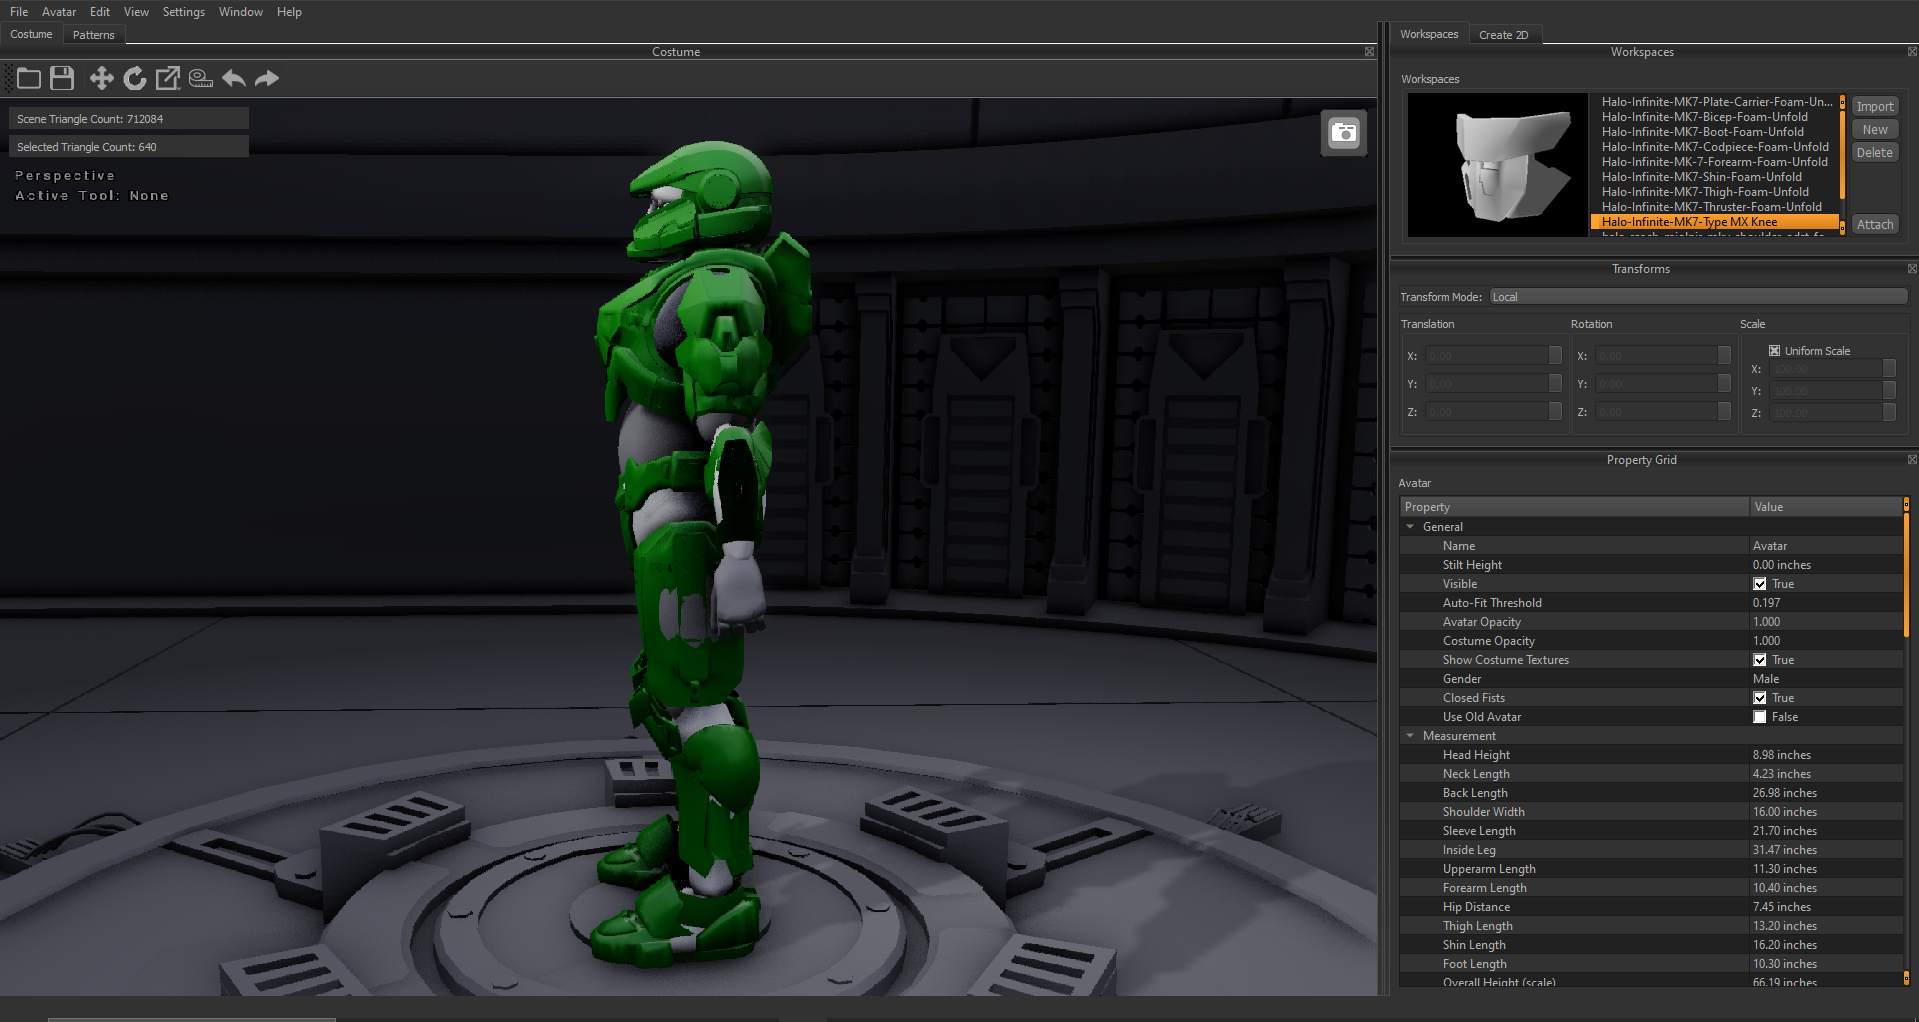Edit the Stilt Height value

coord(1826,565)
